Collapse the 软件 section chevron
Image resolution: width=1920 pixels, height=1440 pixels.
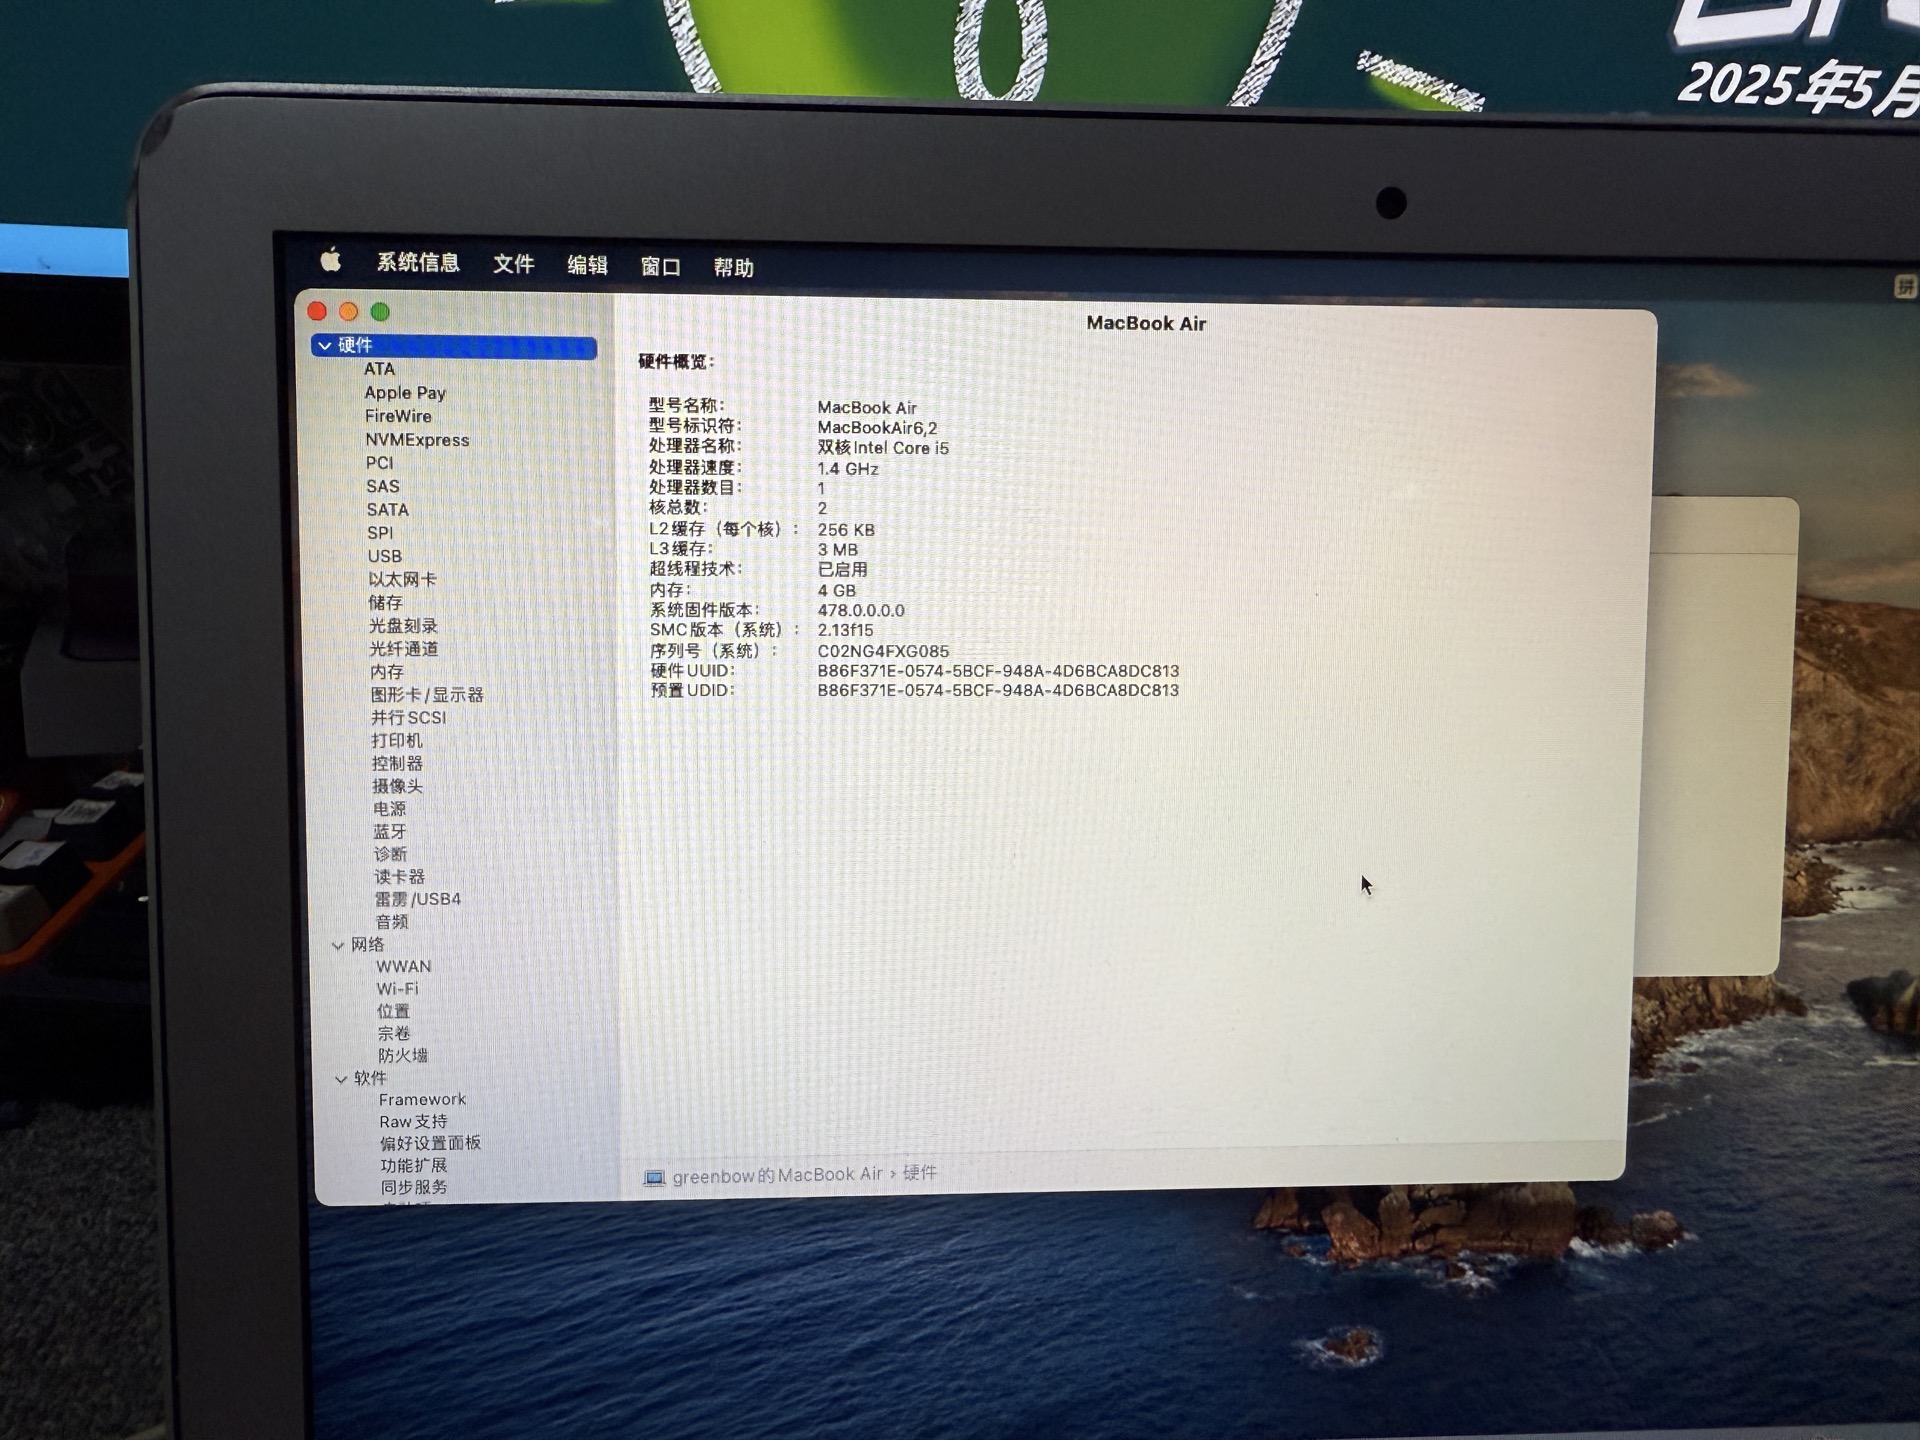tap(341, 1079)
